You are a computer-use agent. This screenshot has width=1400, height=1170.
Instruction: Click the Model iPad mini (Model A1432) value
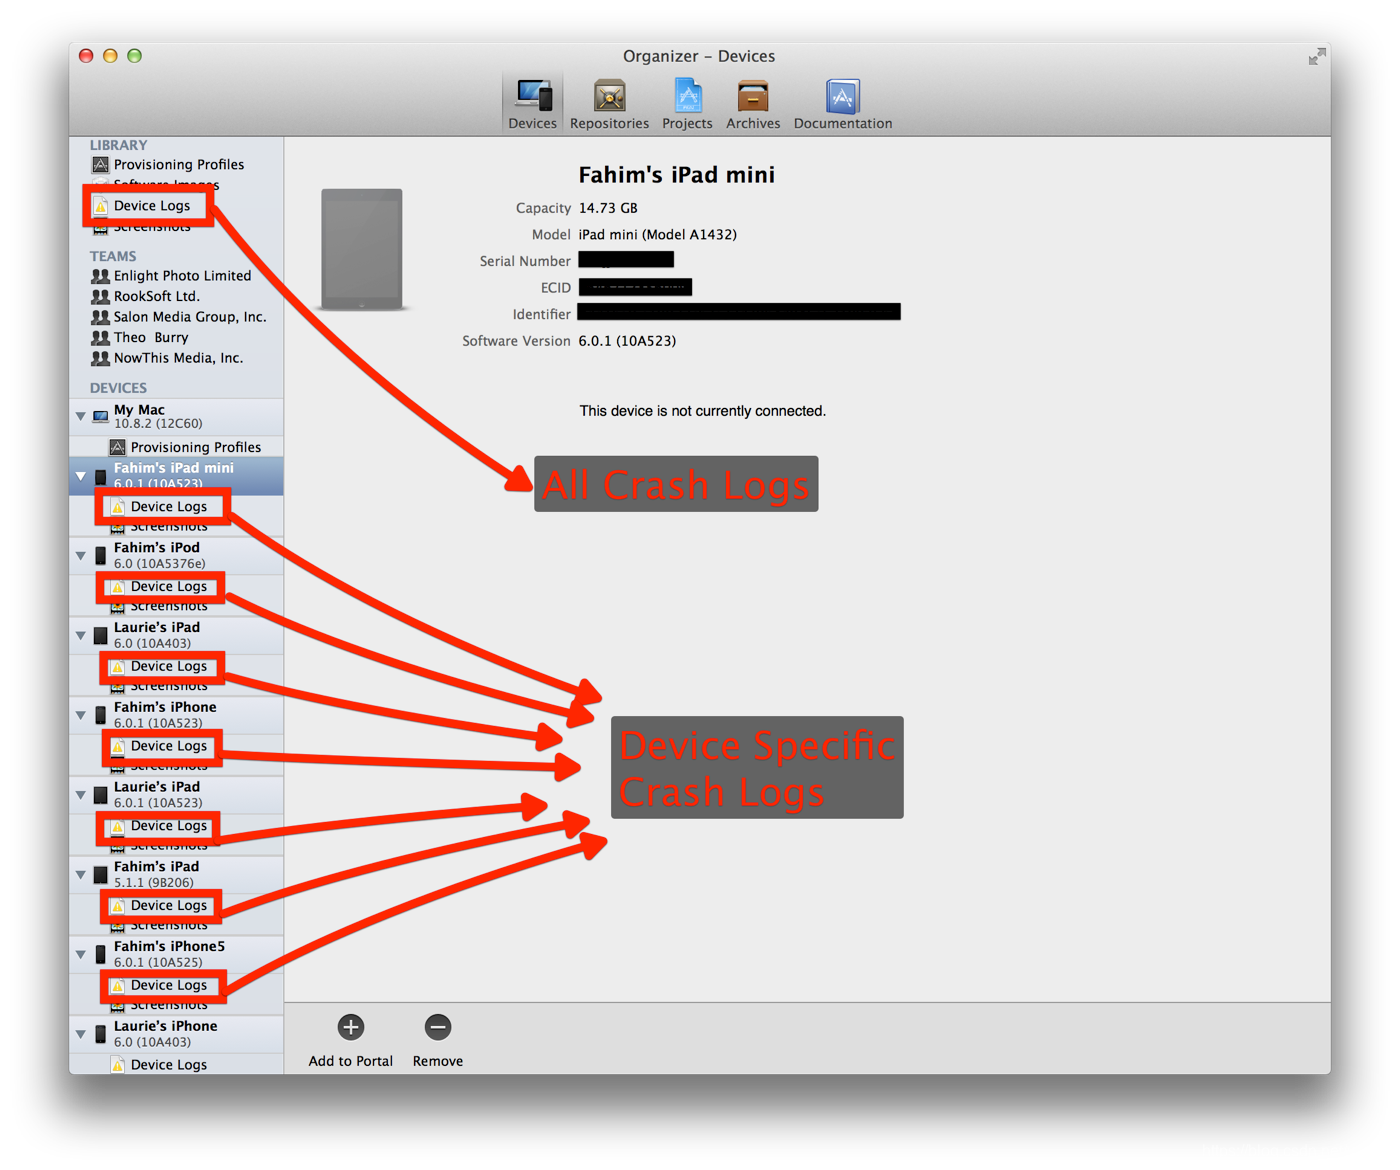click(657, 234)
